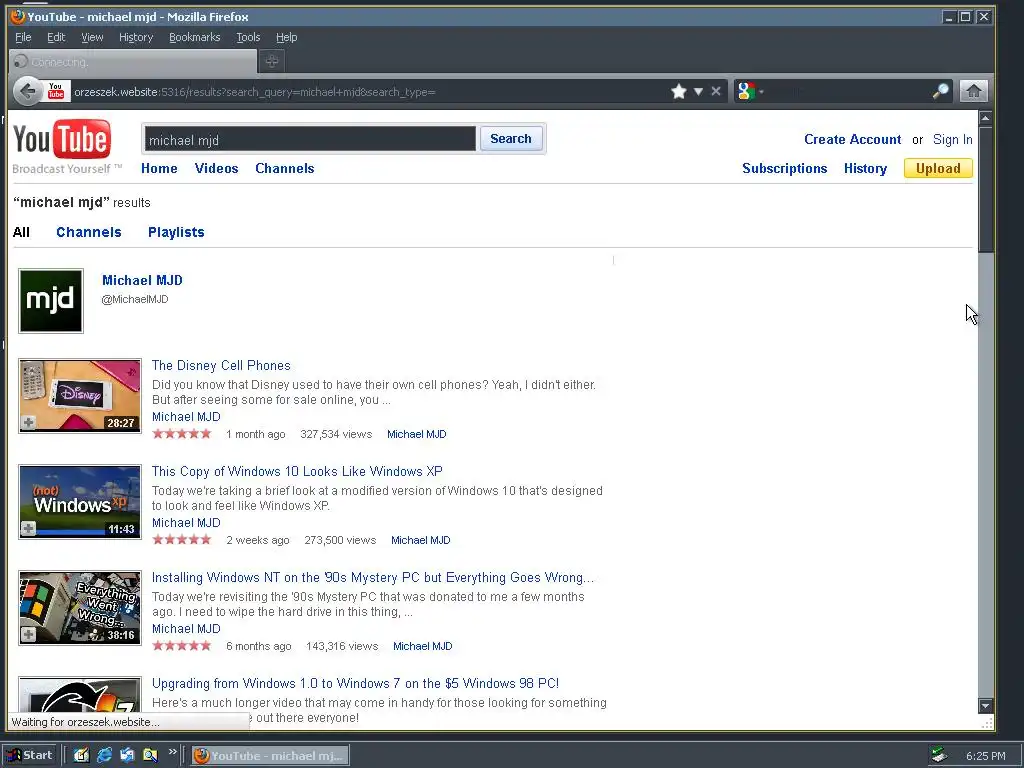Open the Edit menu

(56, 37)
